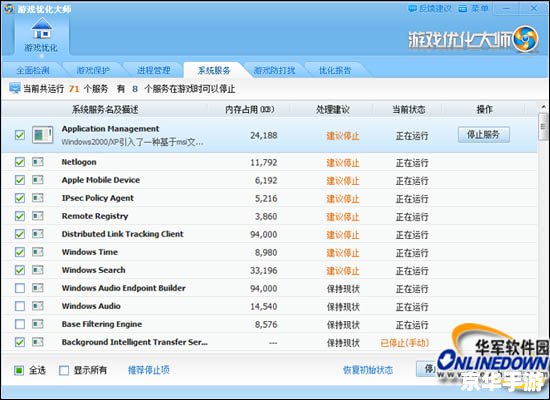Switch to the 全面检测 tab

33,70
